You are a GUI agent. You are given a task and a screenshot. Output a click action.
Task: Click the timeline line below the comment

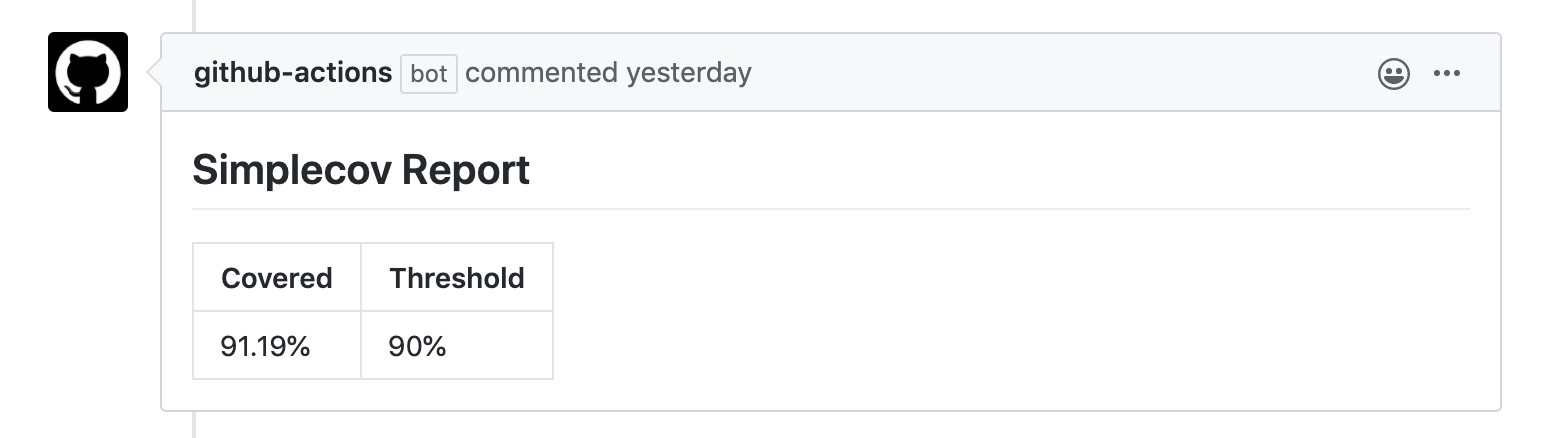pyautogui.click(x=194, y=426)
